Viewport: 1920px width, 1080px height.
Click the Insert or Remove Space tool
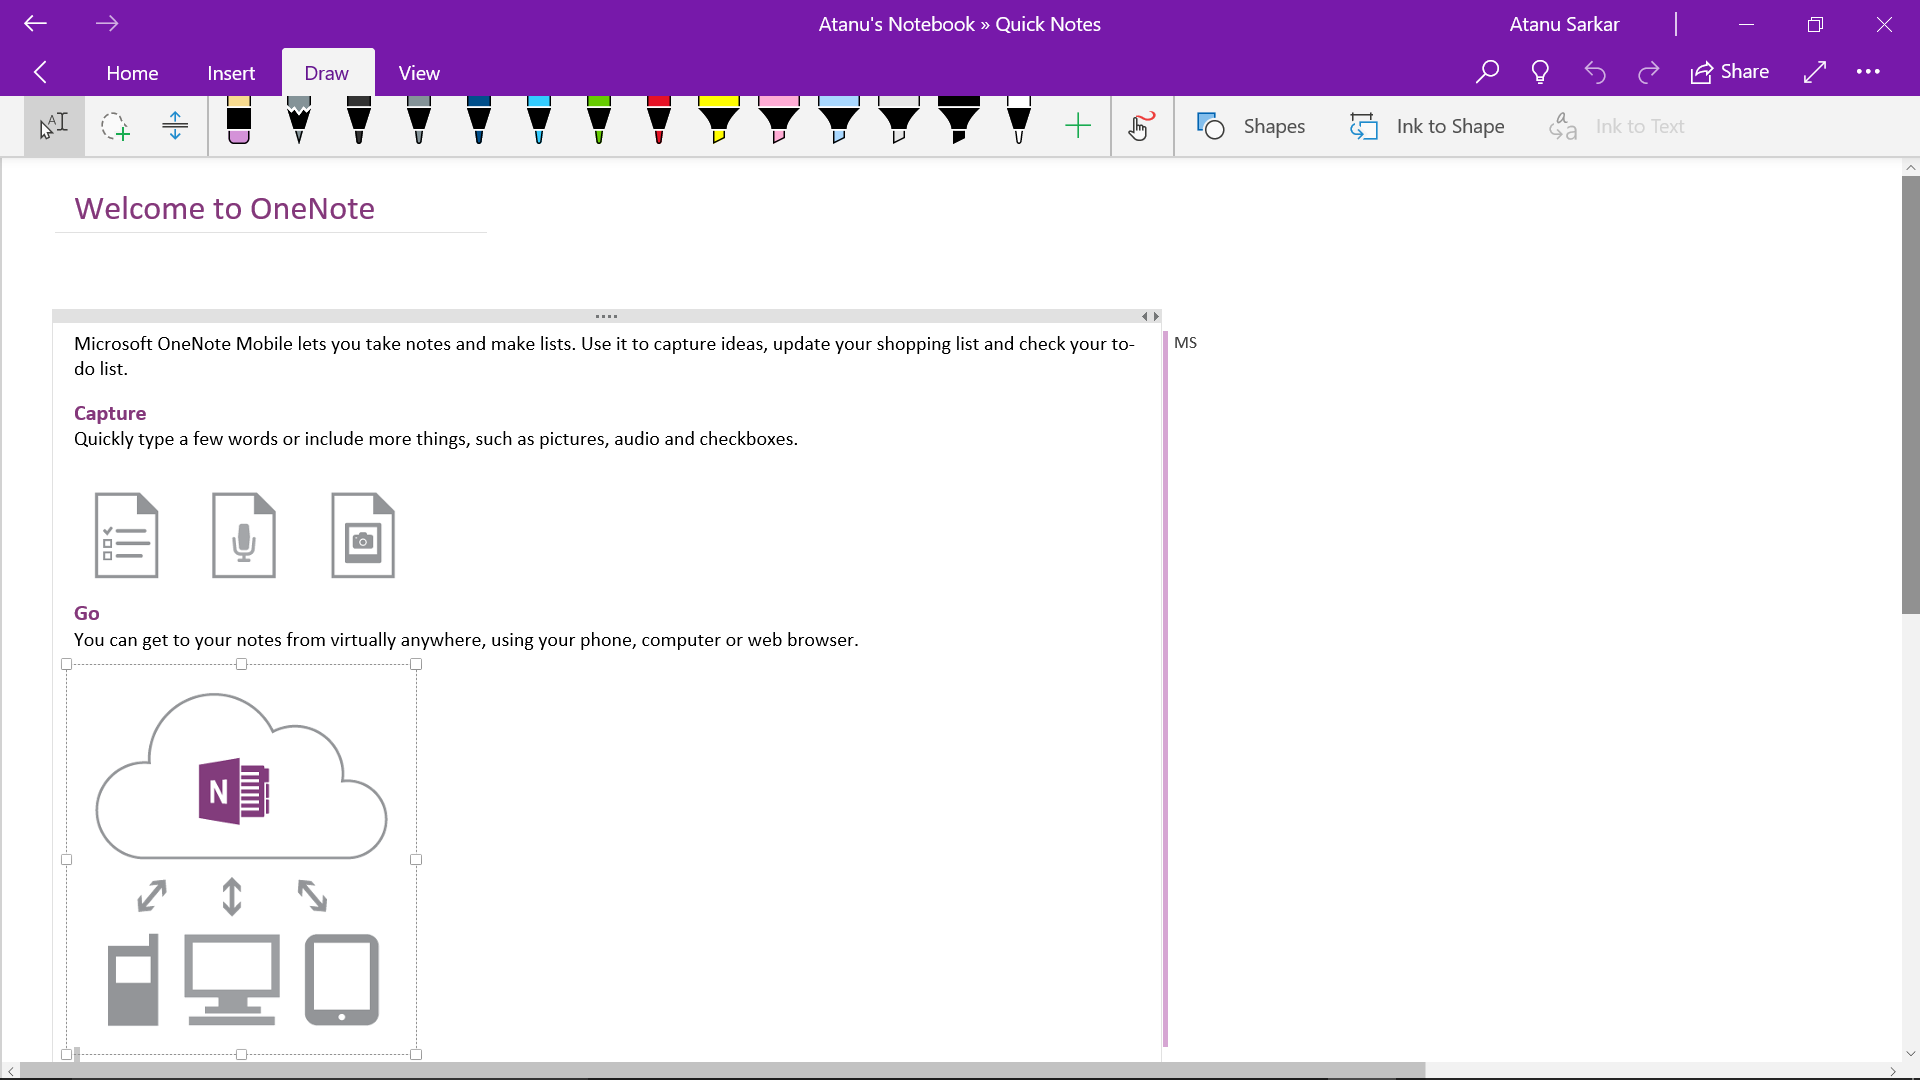(175, 127)
